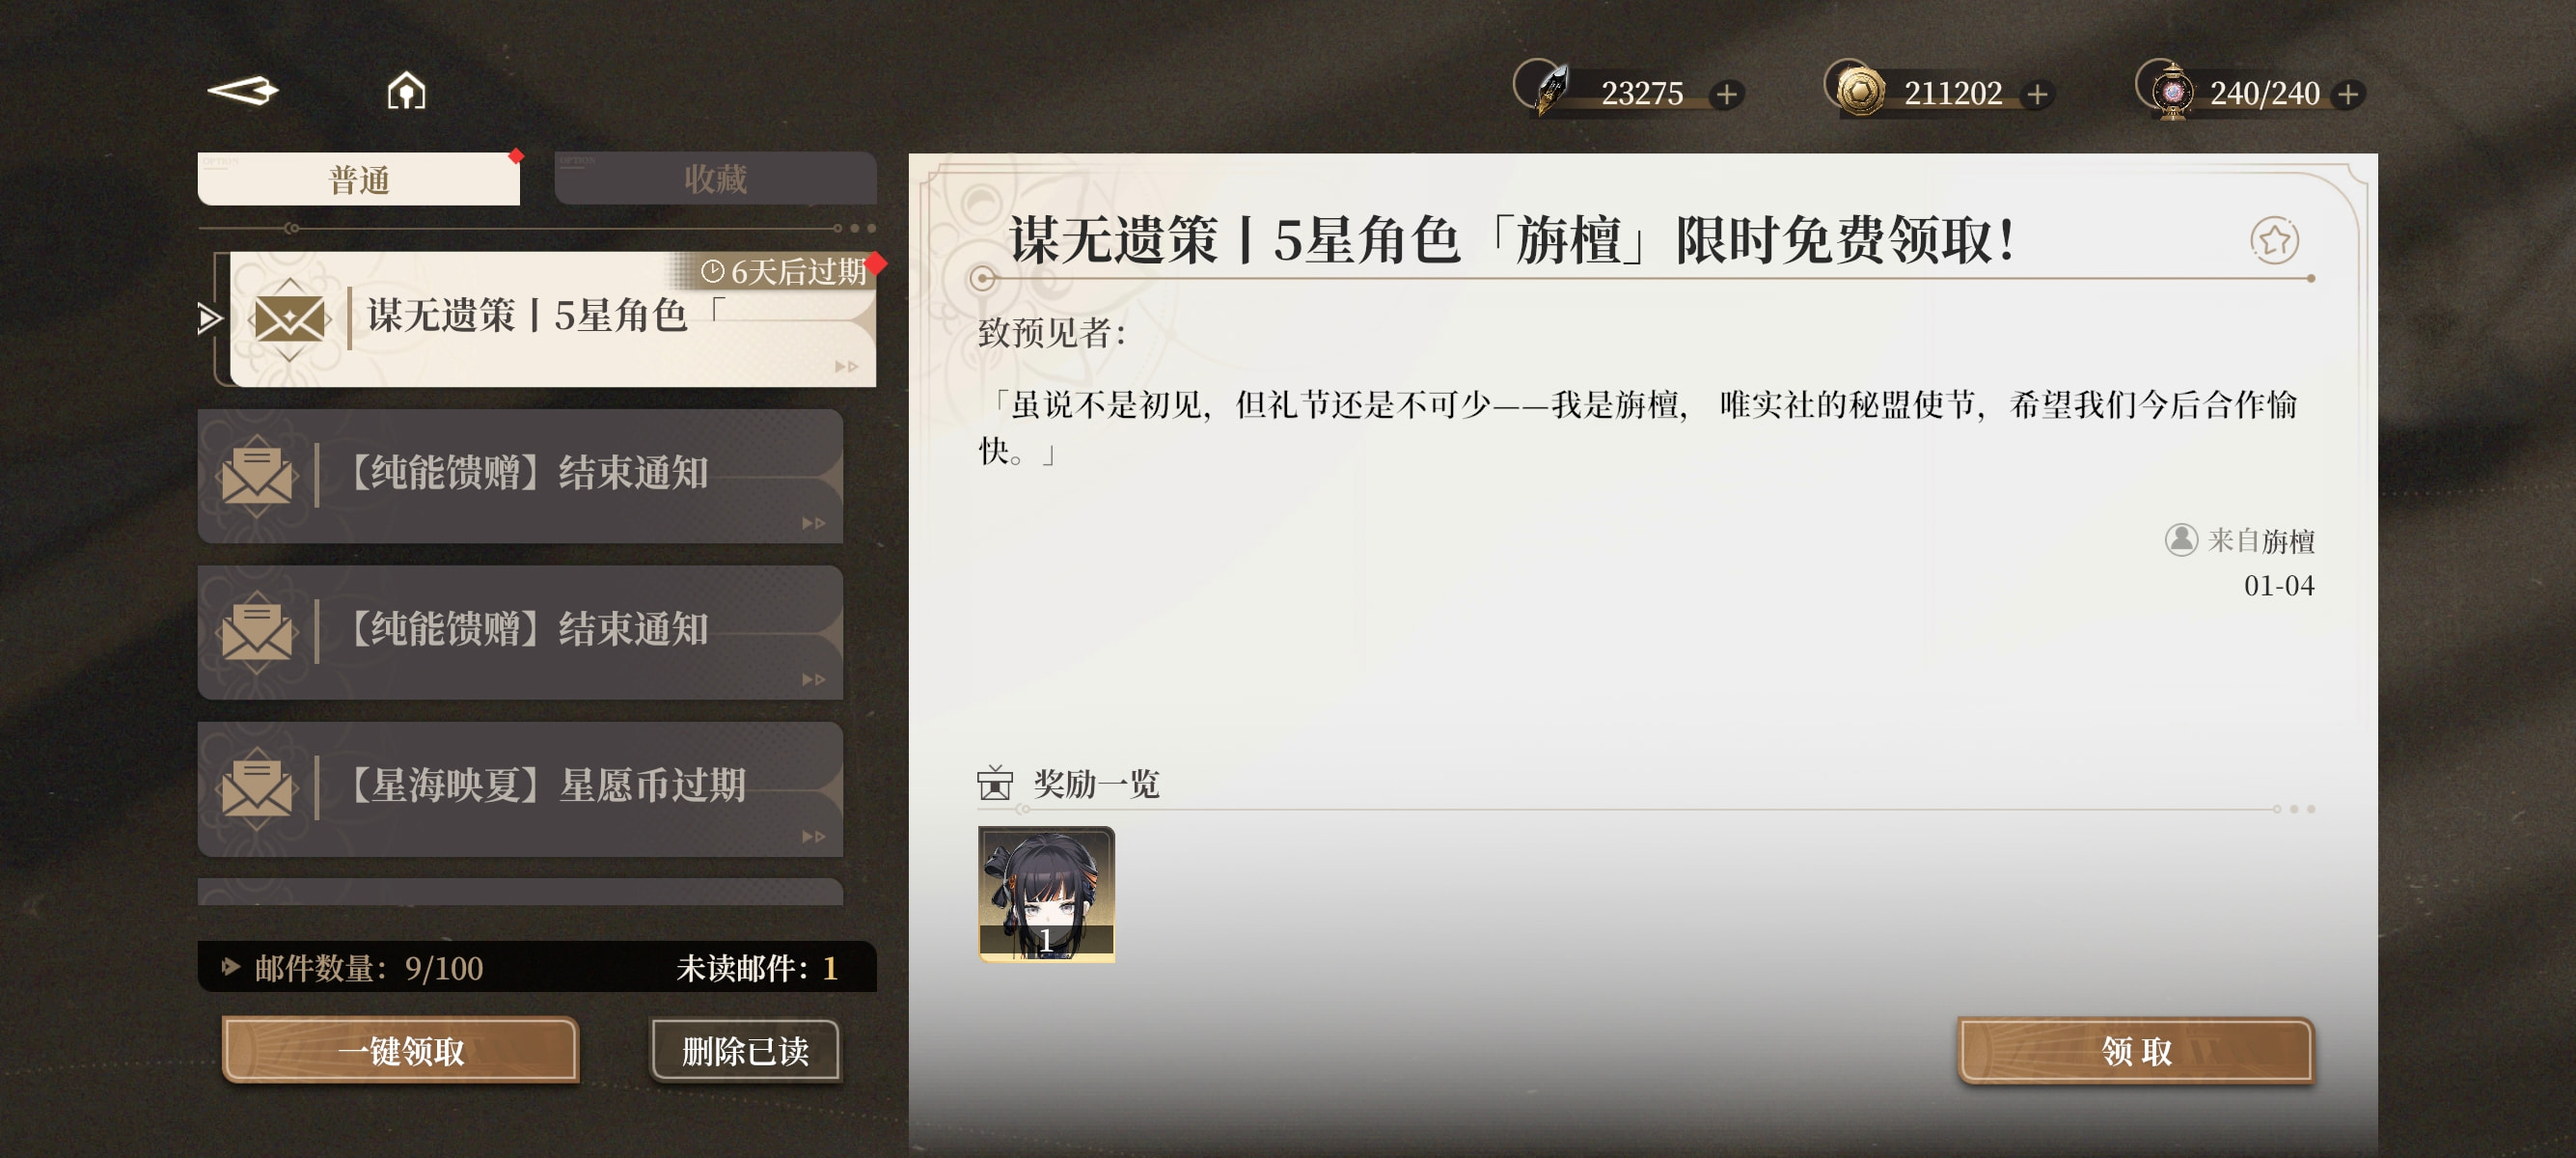The width and height of the screenshot is (2576, 1158).
Task: Go to home via house icon
Action: pyautogui.click(x=406, y=91)
